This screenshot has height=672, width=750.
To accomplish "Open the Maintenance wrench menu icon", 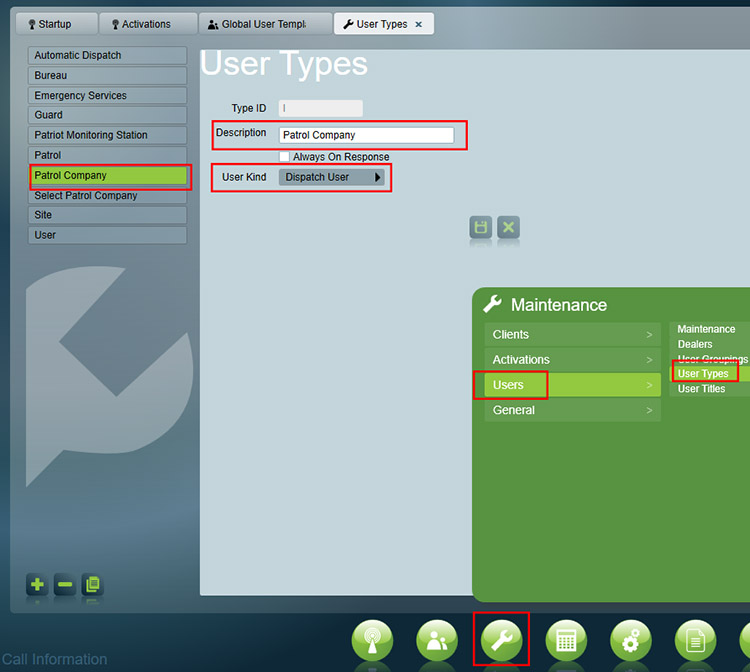I will pos(501,640).
